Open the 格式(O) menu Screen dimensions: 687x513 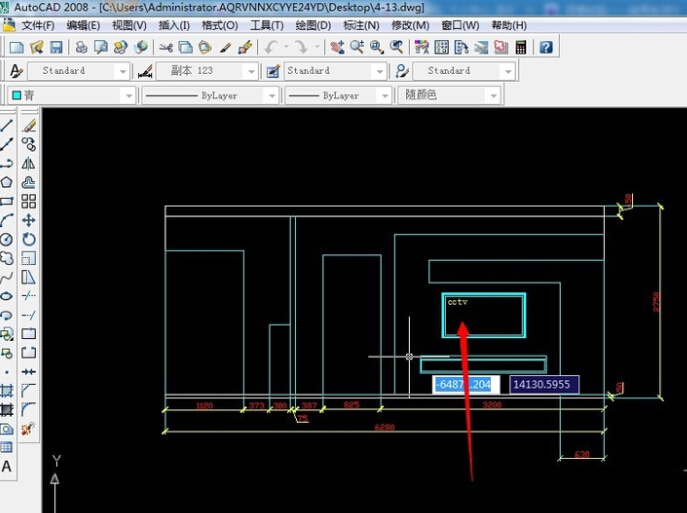(x=220, y=25)
